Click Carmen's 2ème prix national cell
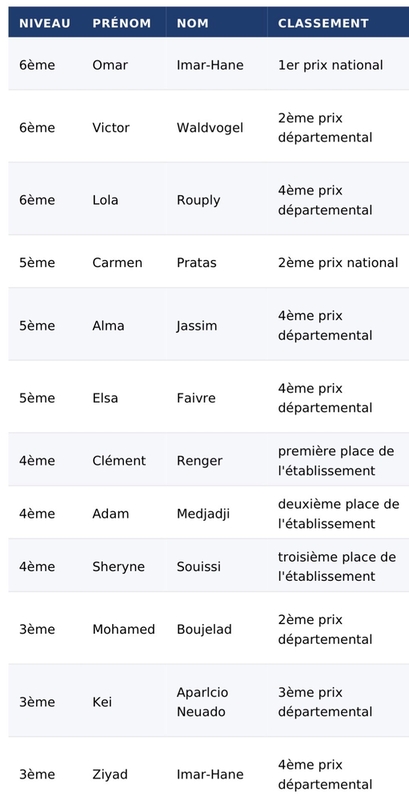Image resolution: width=409 pixels, height=800 pixels. 338,263
